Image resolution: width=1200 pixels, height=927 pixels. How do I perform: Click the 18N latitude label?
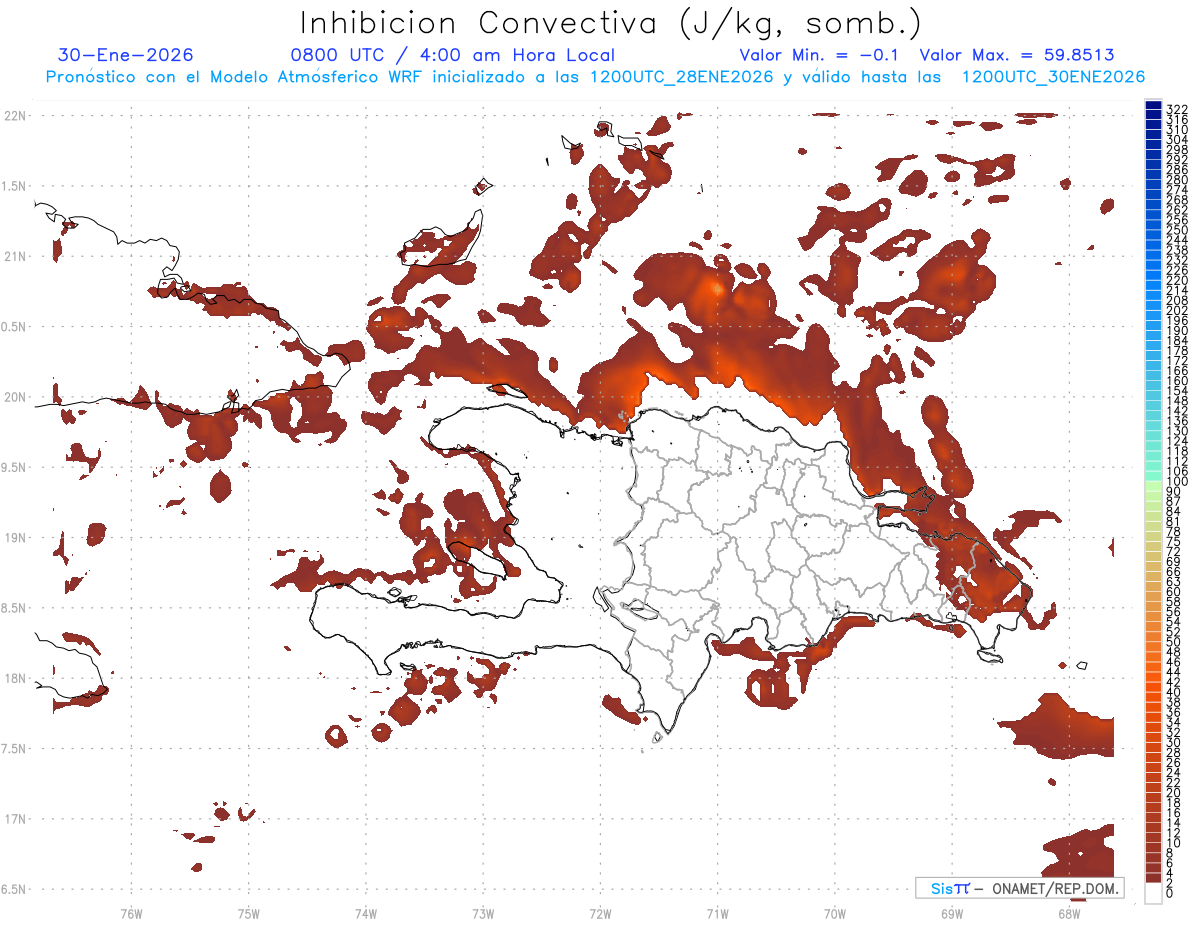point(15,678)
